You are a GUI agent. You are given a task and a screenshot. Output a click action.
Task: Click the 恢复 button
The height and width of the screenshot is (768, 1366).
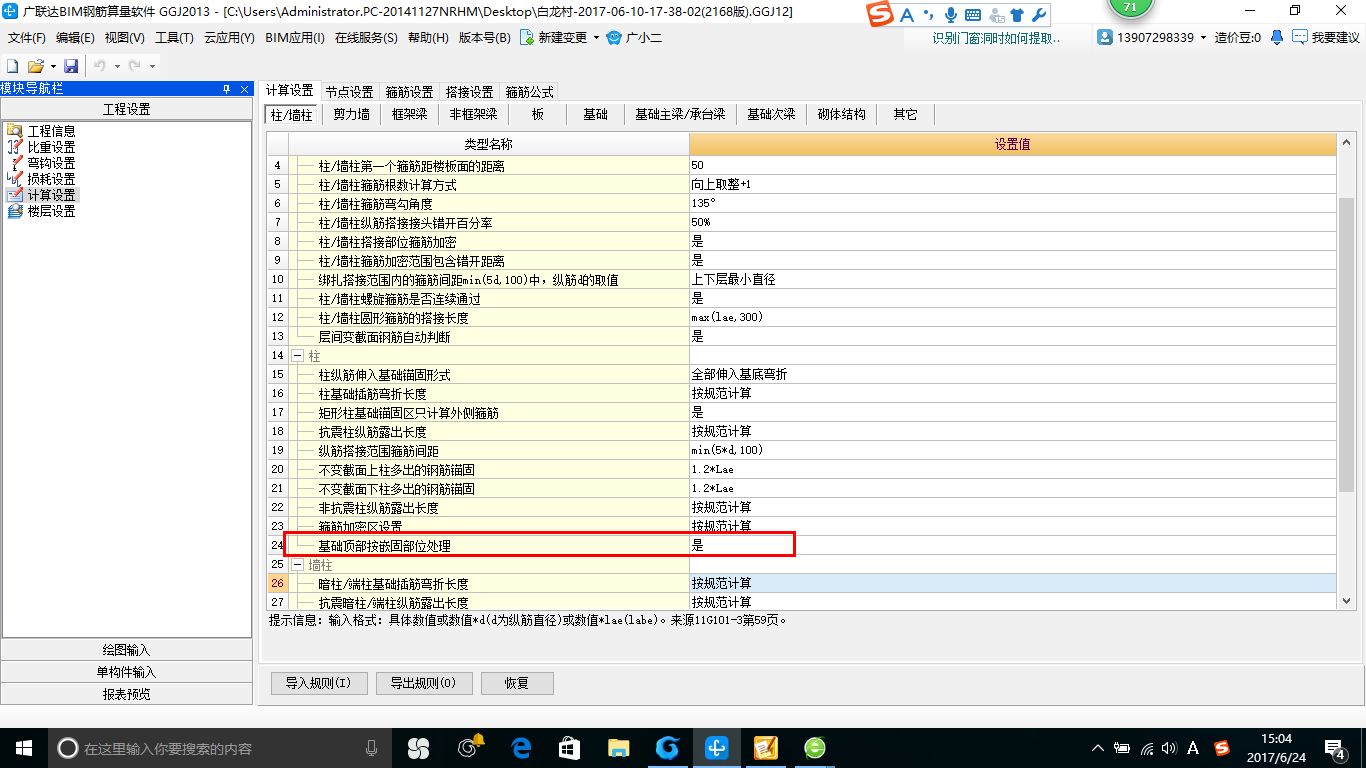516,684
